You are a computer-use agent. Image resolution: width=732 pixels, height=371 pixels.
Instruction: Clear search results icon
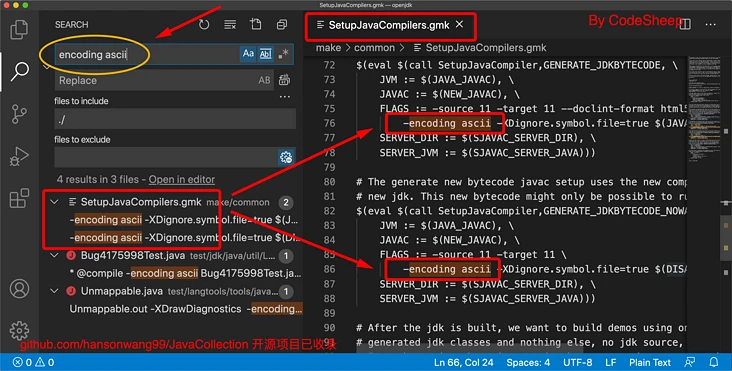(x=230, y=24)
